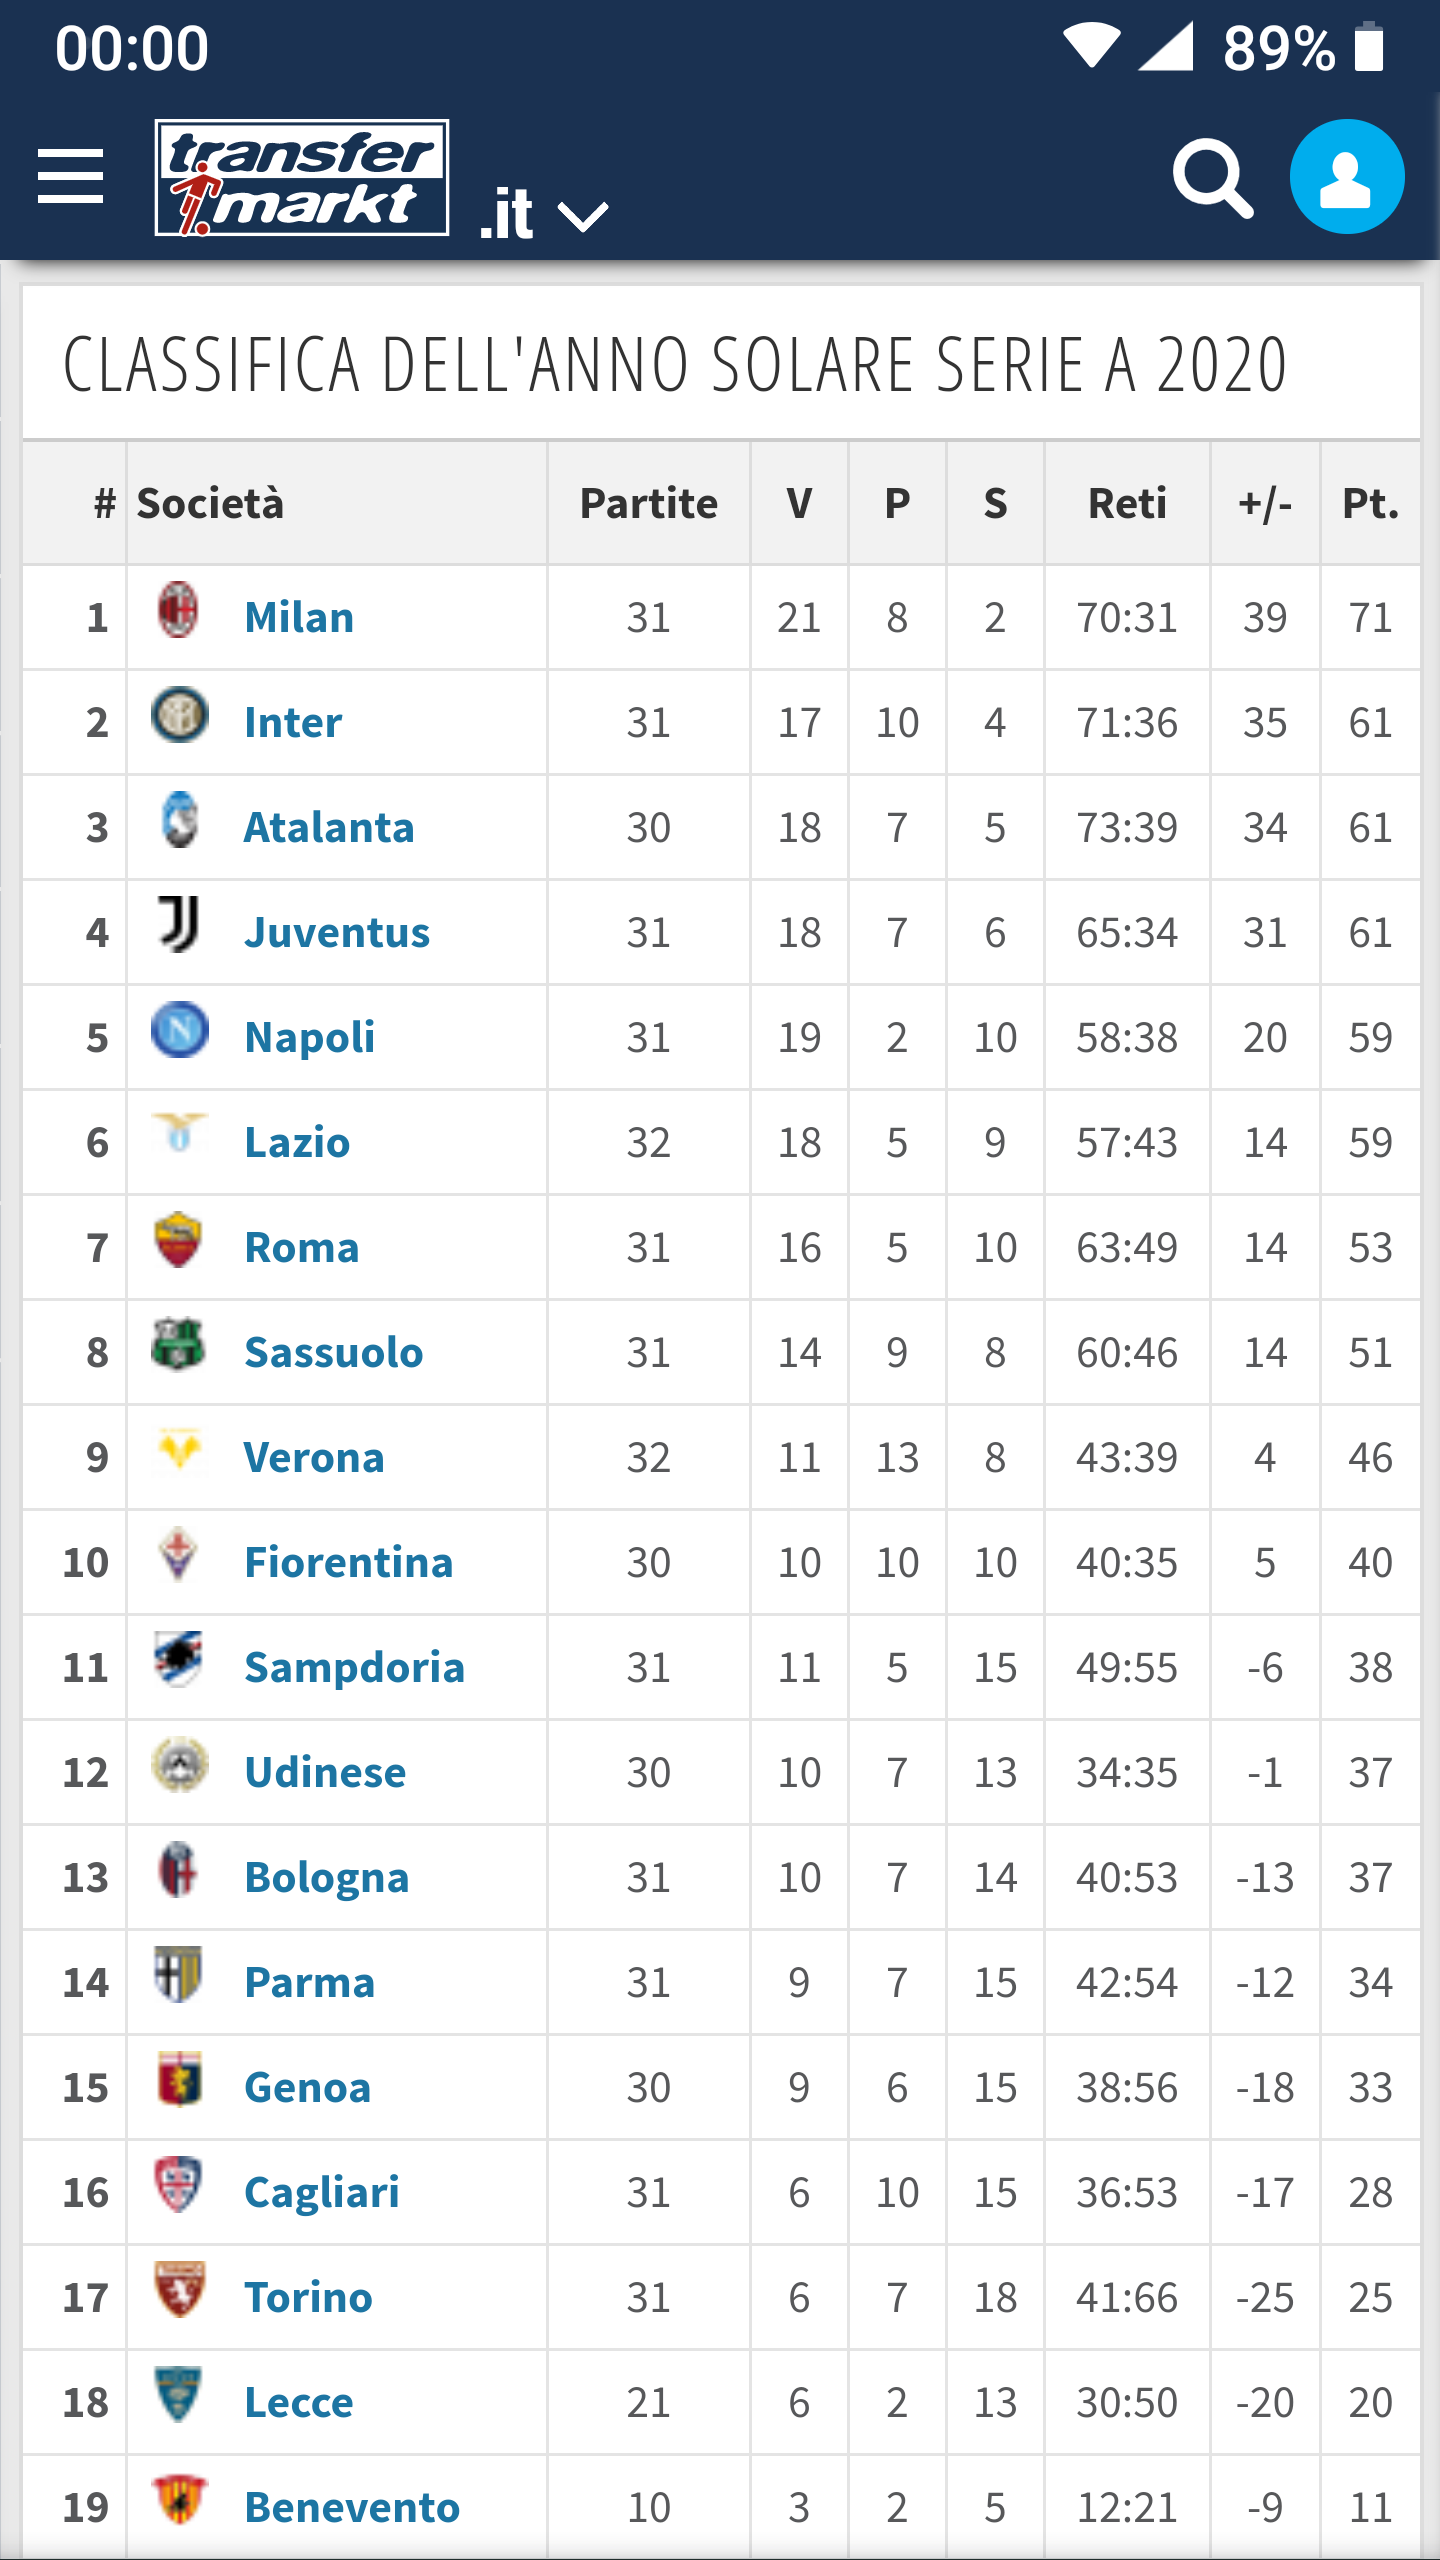Image resolution: width=1440 pixels, height=2560 pixels.
Task: Tap the Transfermarkt logo
Action: (302, 178)
